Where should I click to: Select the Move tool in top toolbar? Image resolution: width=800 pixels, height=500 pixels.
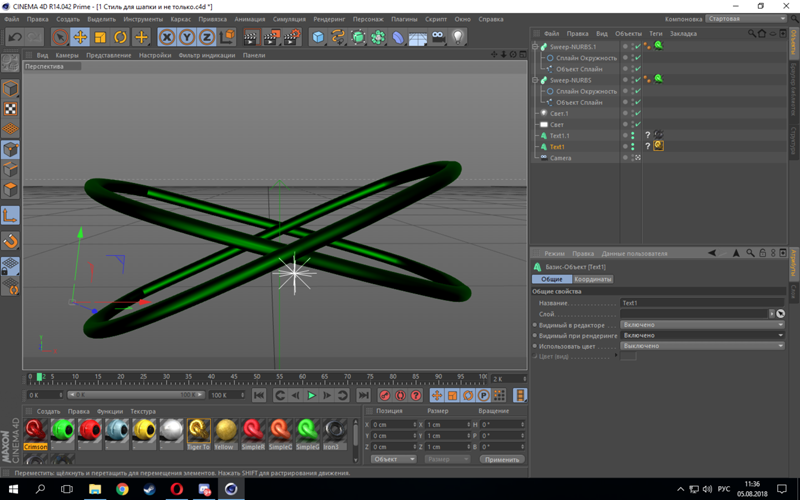[80, 37]
